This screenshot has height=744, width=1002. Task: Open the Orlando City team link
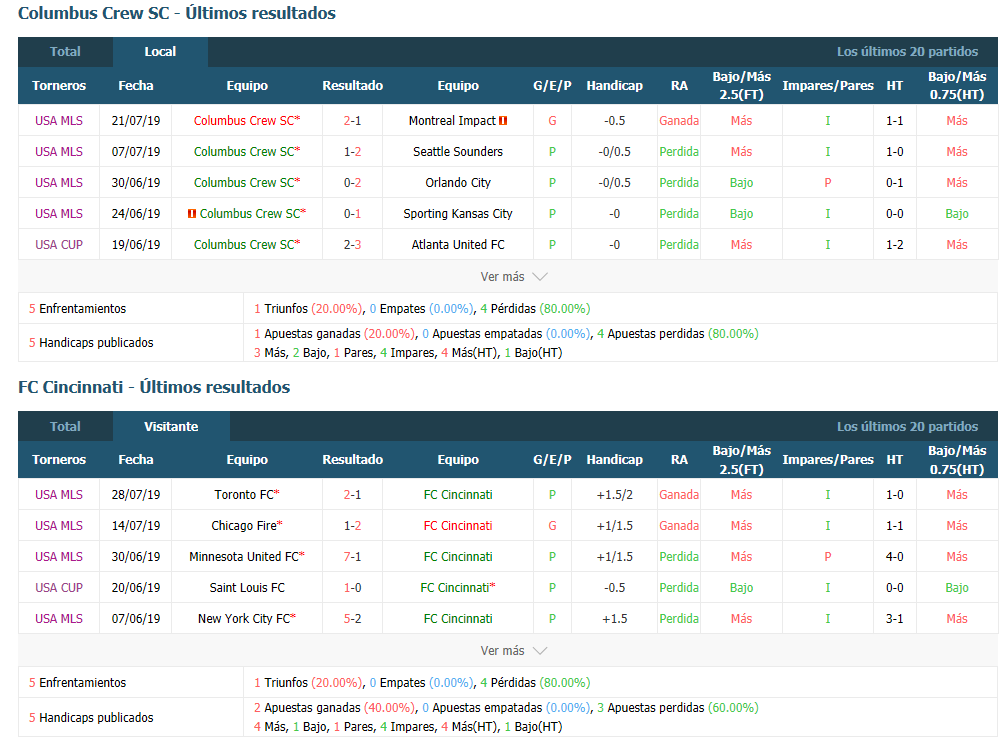pyautogui.click(x=458, y=183)
